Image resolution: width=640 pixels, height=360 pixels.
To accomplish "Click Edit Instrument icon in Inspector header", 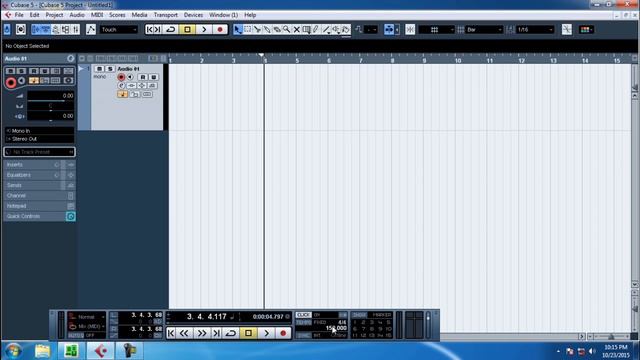I will pos(71,59).
